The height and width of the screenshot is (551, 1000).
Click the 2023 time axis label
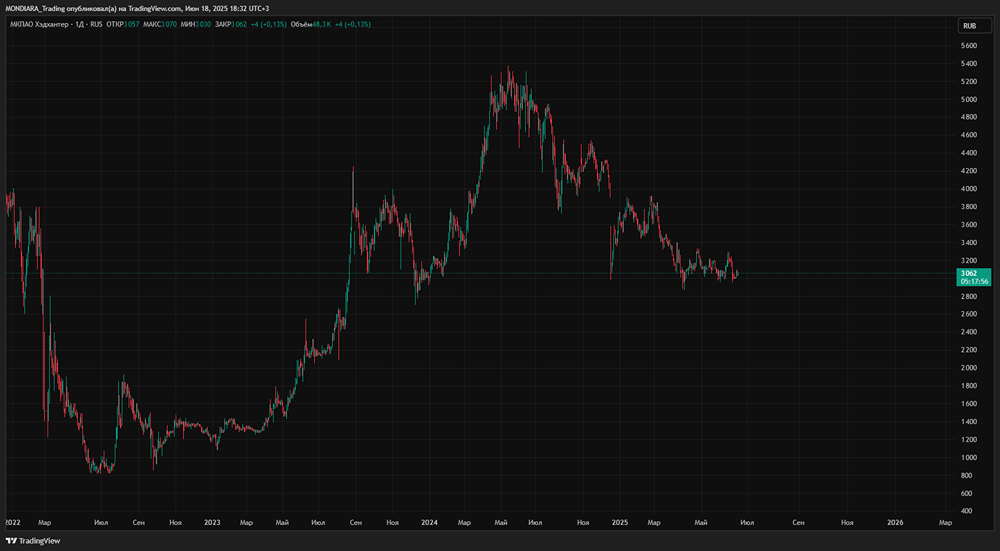pos(212,522)
